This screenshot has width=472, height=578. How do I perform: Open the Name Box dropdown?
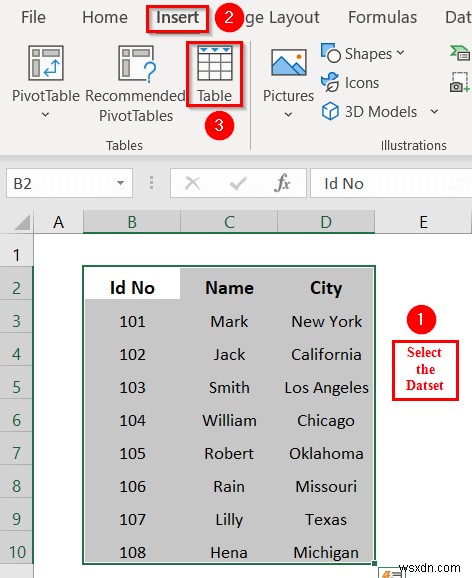pyautogui.click(x=120, y=183)
